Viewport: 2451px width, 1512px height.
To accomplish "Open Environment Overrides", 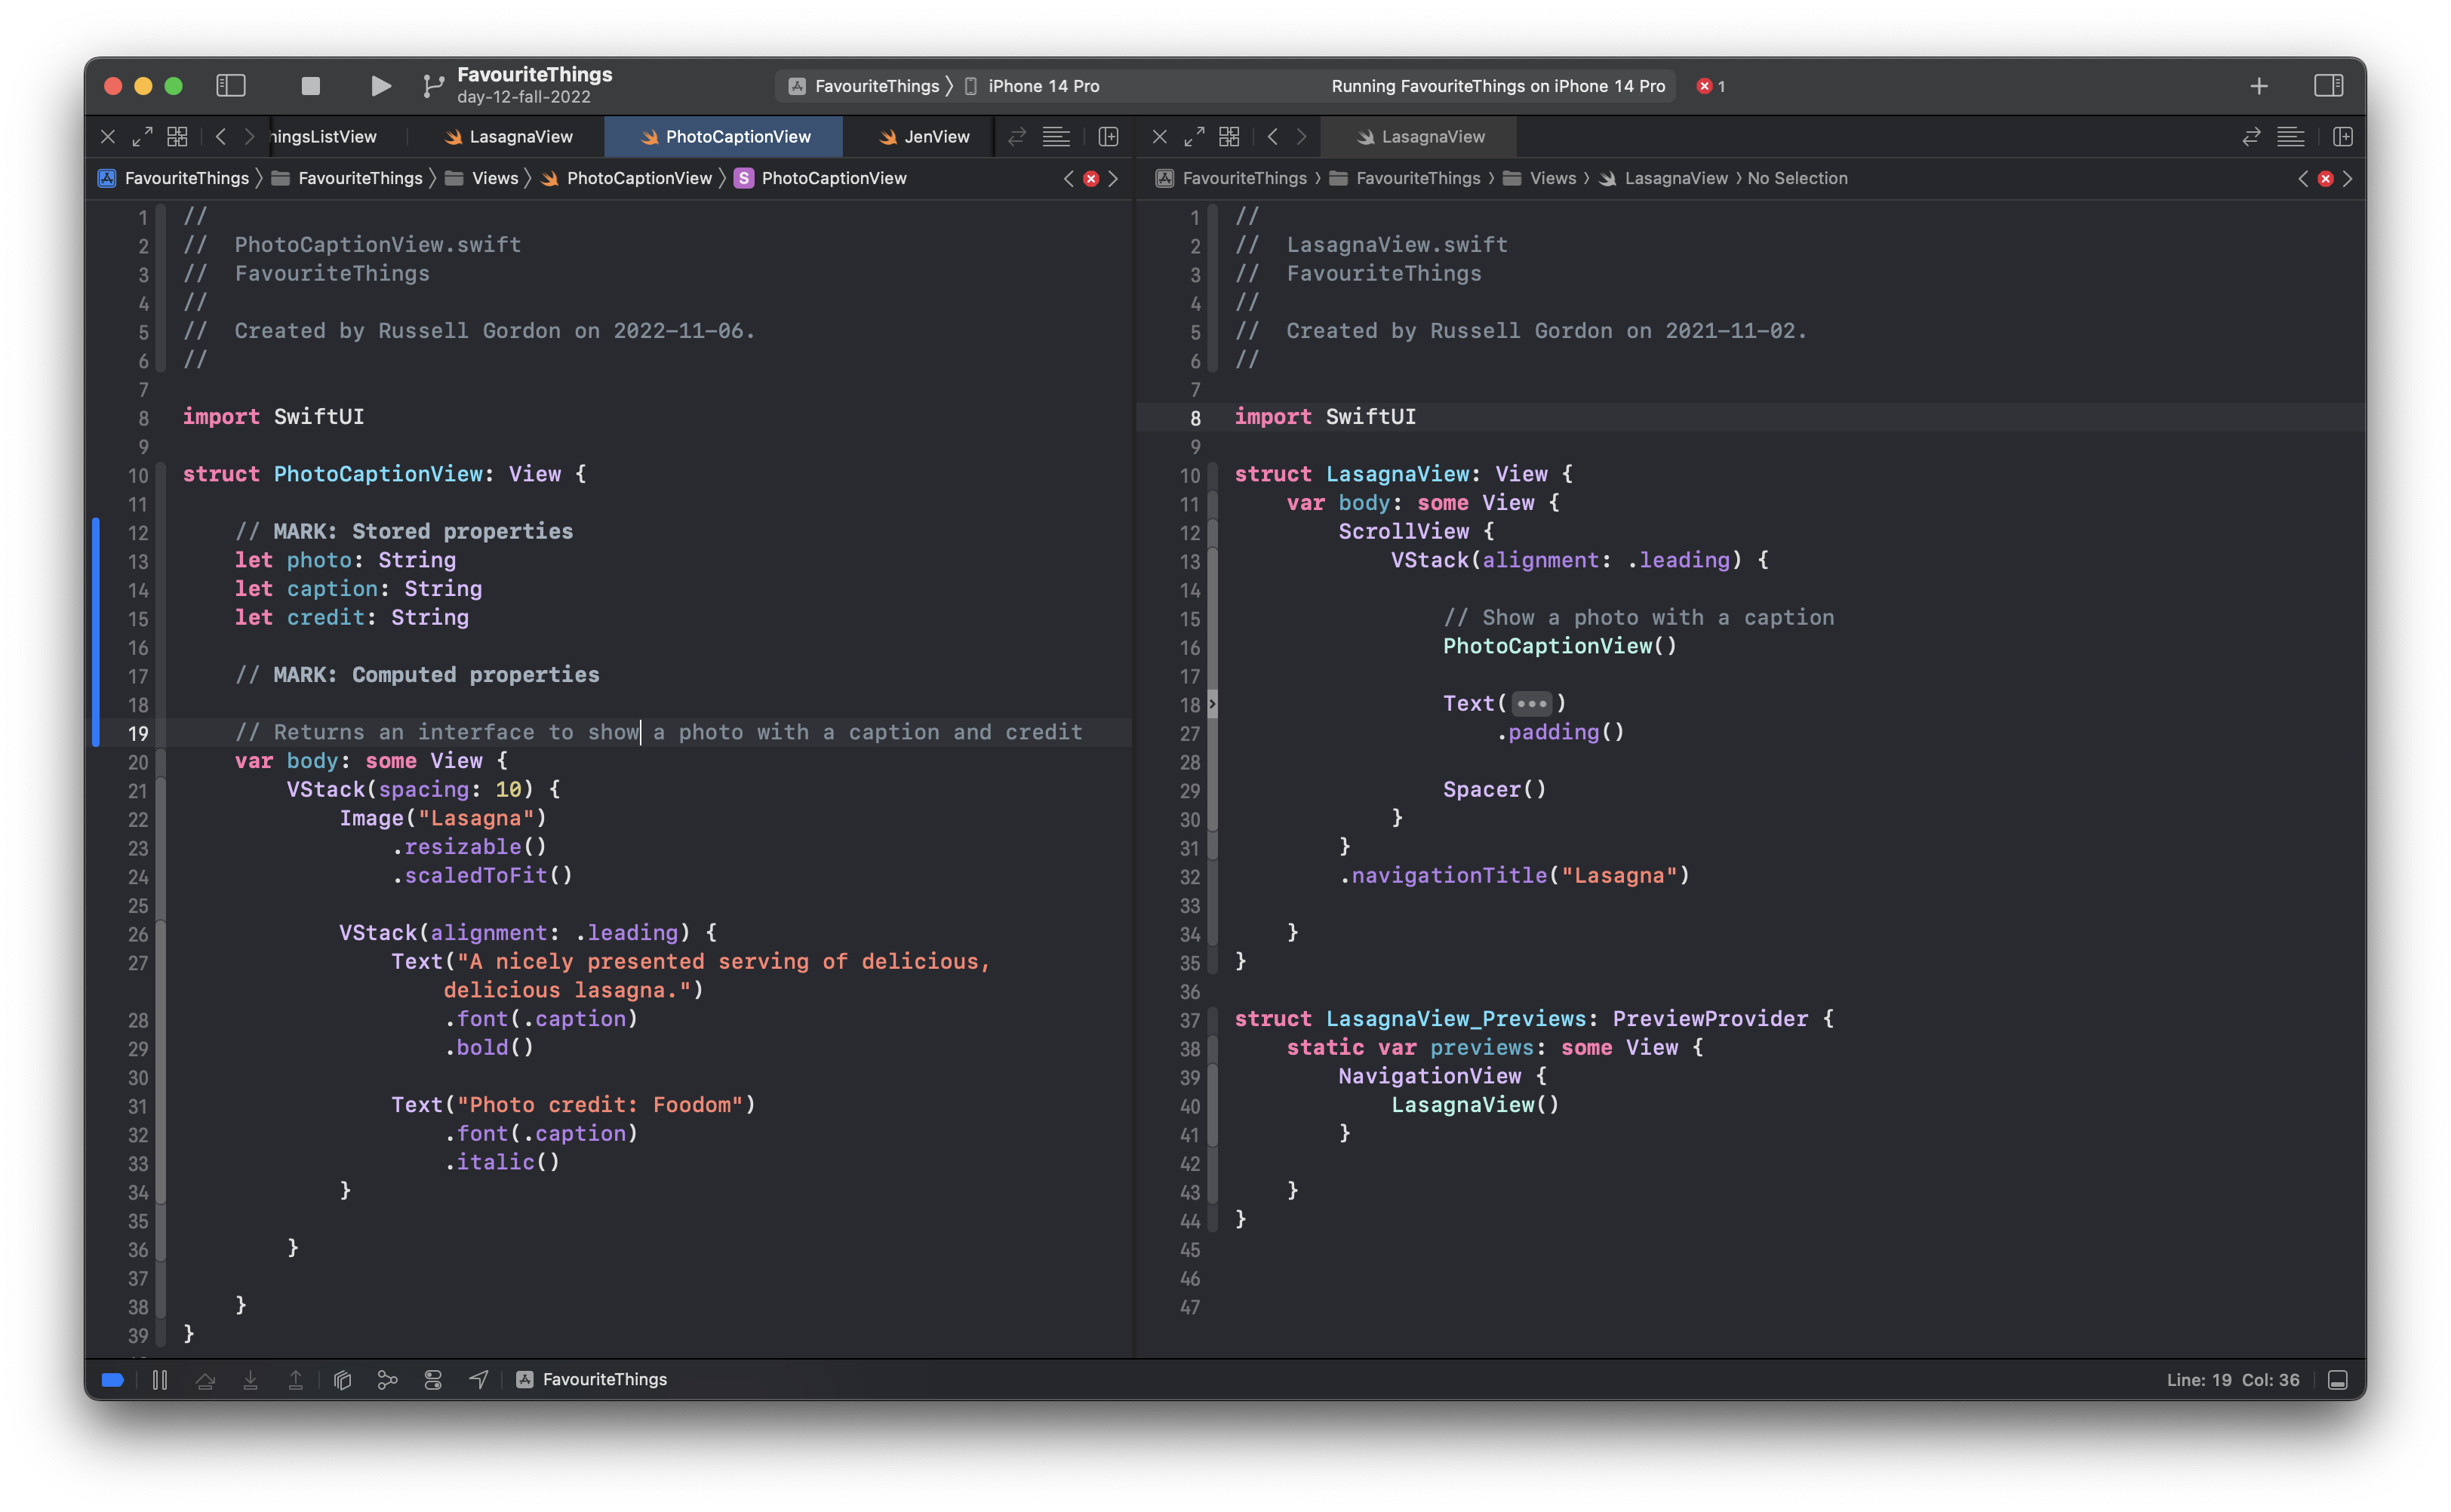I will tap(433, 1380).
